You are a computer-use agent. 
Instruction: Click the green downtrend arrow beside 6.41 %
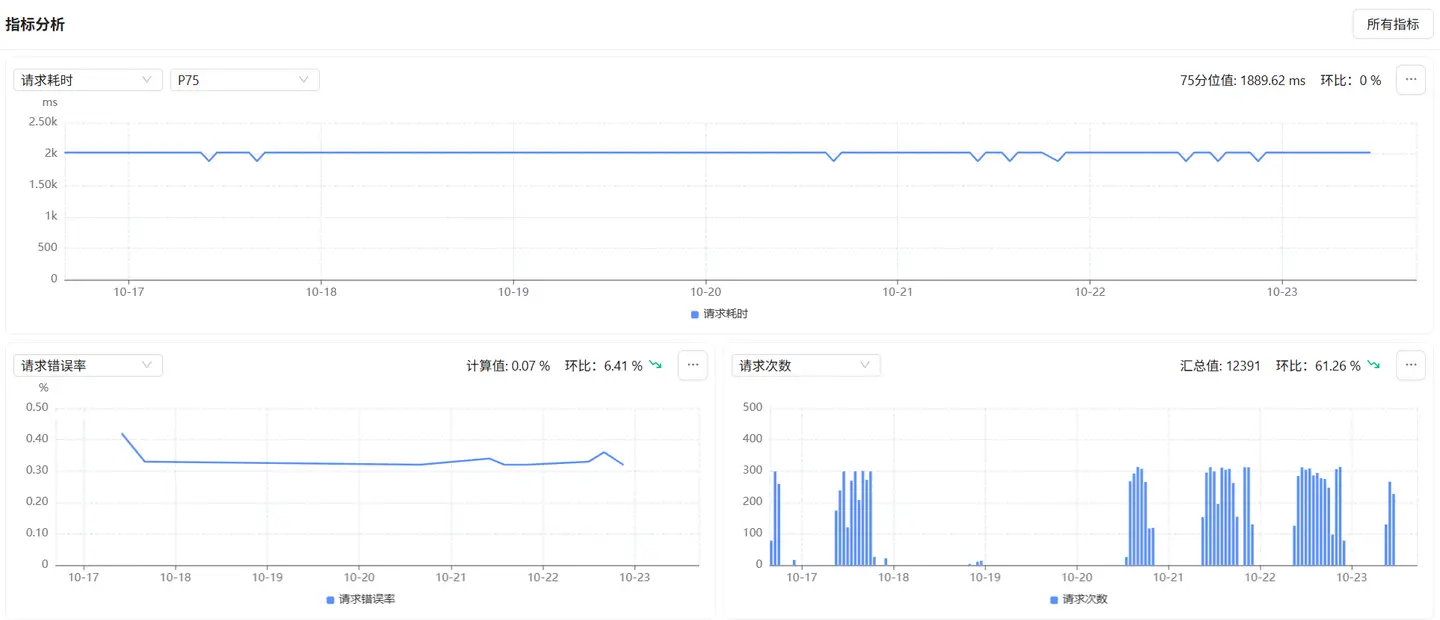[x=656, y=366]
